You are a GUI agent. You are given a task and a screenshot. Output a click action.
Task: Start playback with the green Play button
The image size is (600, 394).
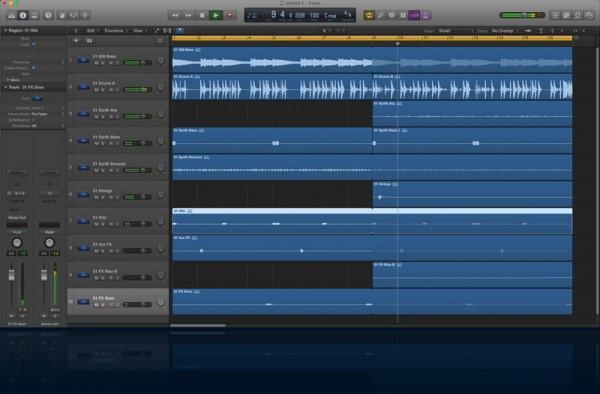pyautogui.click(x=216, y=15)
